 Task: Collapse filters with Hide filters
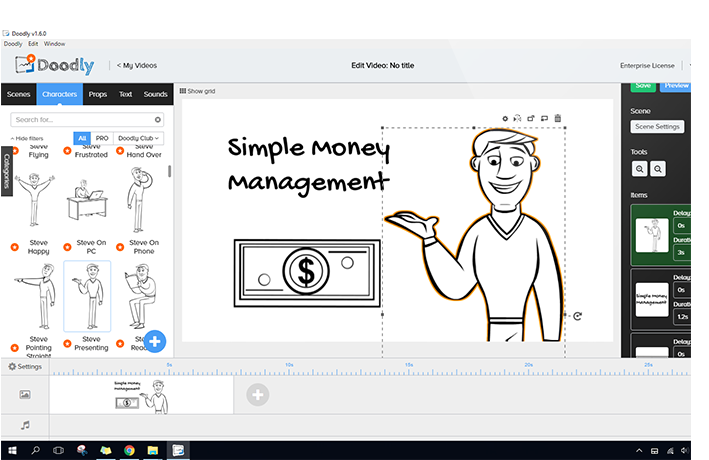27,138
